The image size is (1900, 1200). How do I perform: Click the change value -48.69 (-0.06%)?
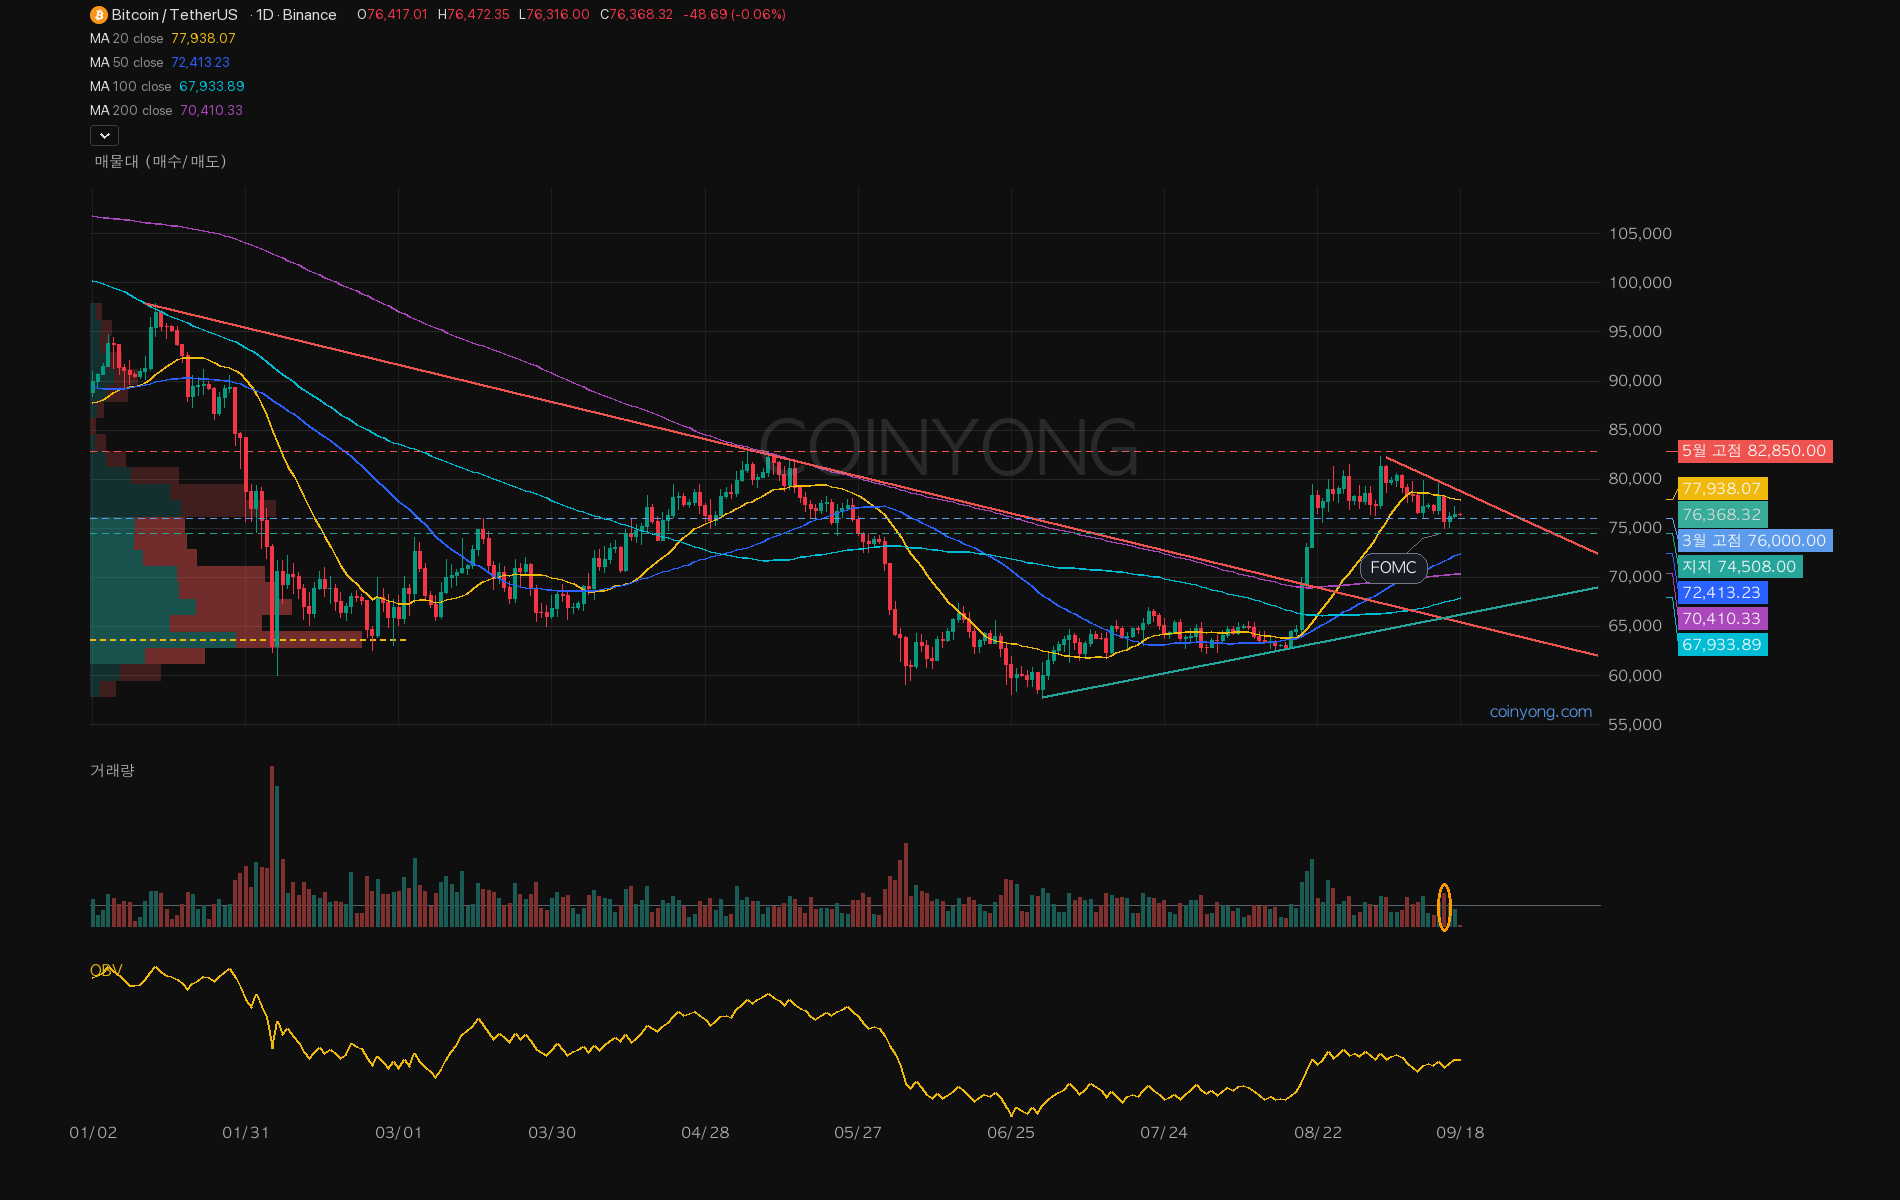(734, 15)
